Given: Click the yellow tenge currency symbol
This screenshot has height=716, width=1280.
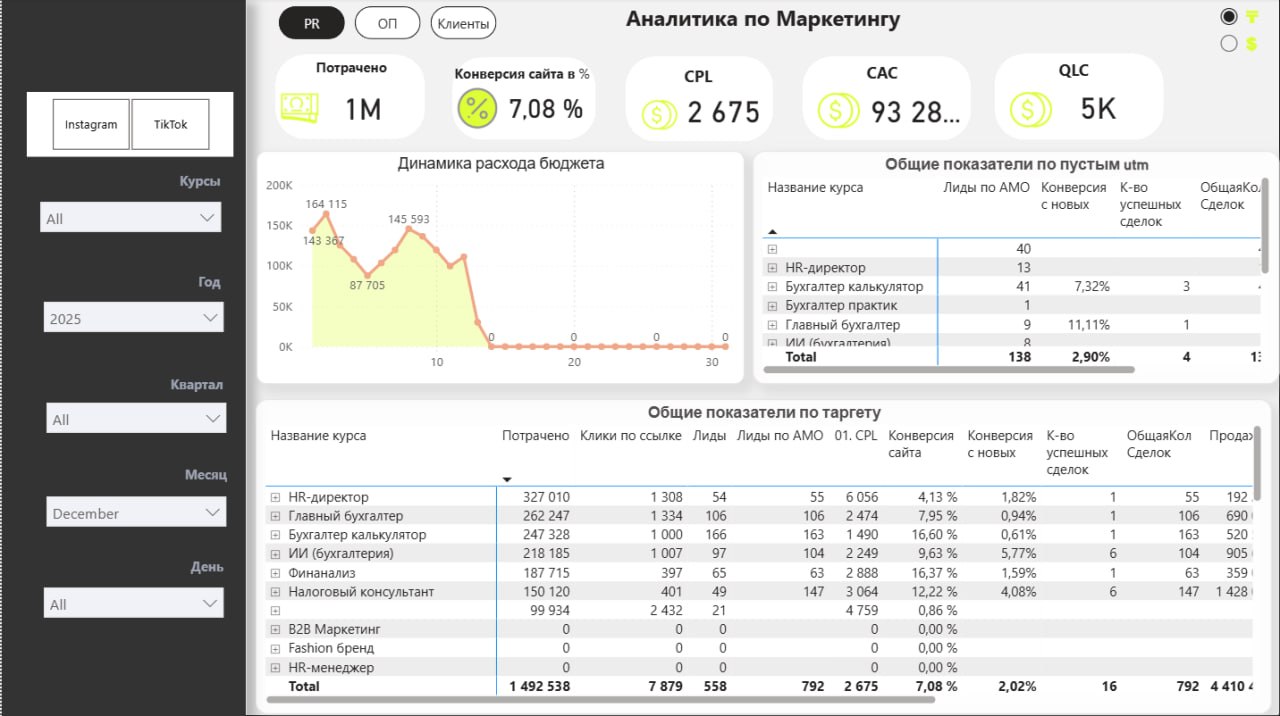Looking at the screenshot, I should 1251,17.
